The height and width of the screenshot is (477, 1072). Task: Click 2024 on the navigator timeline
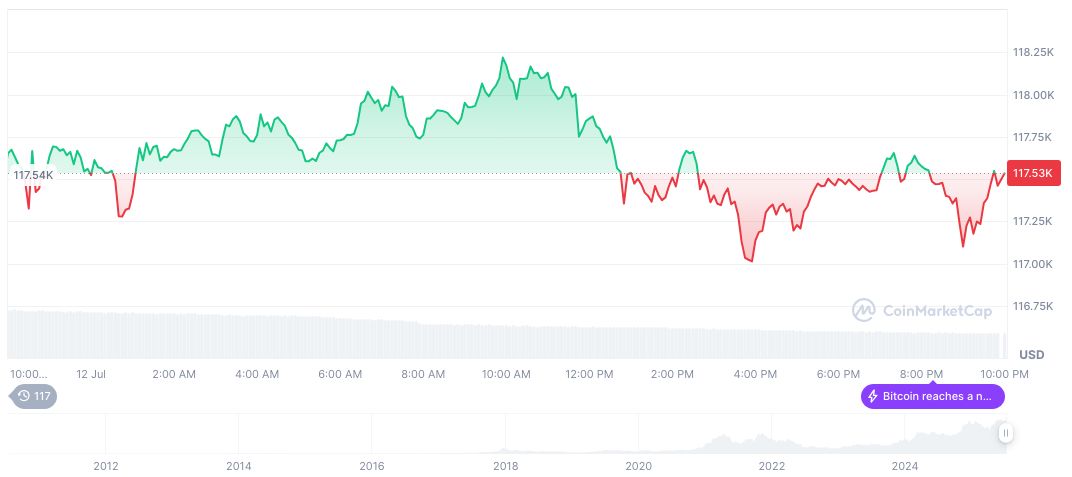(904, 466)
